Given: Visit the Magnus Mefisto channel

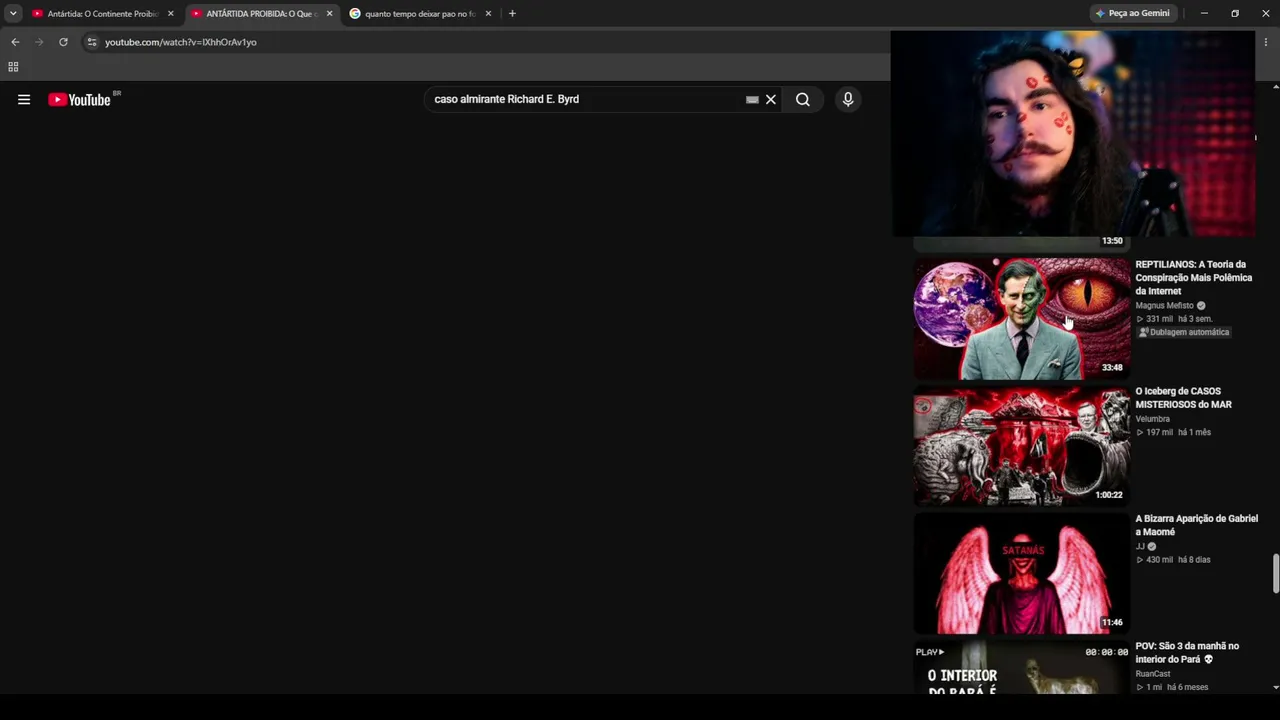Looking at the screenshot, I should (x=1165, y=306).
